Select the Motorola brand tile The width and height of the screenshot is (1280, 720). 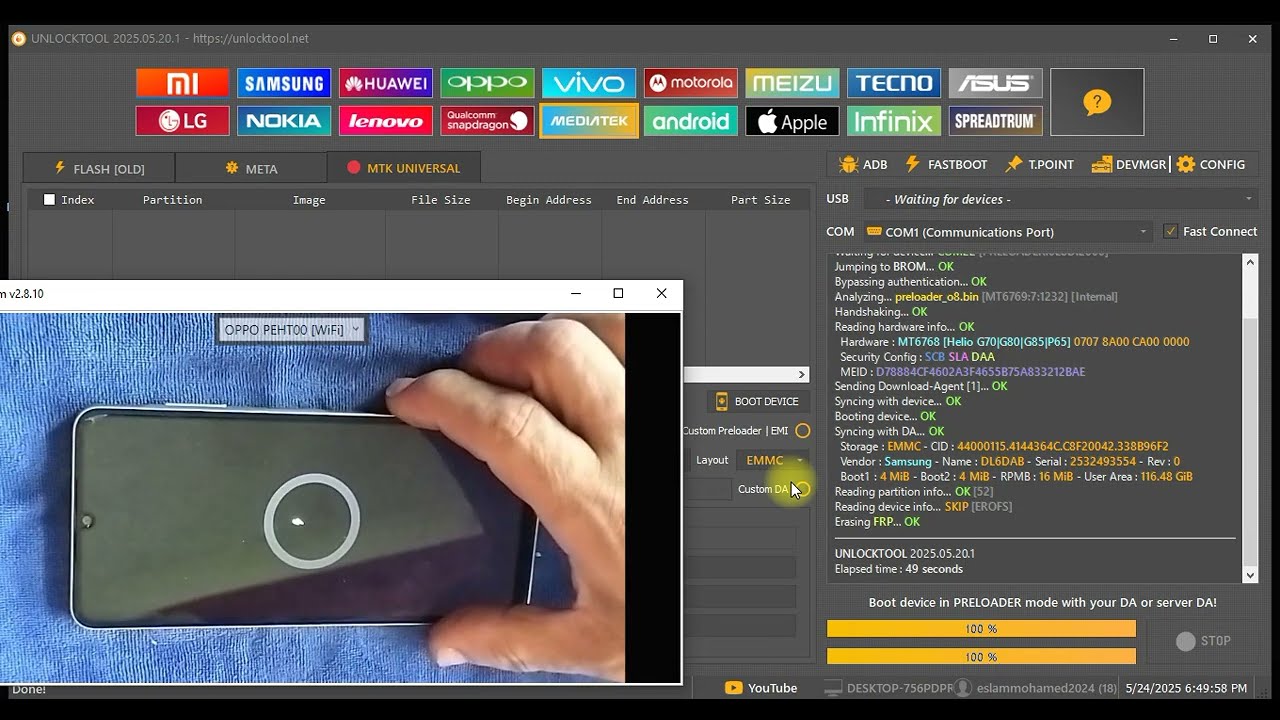pyautogui.click(x=691, y=83)
